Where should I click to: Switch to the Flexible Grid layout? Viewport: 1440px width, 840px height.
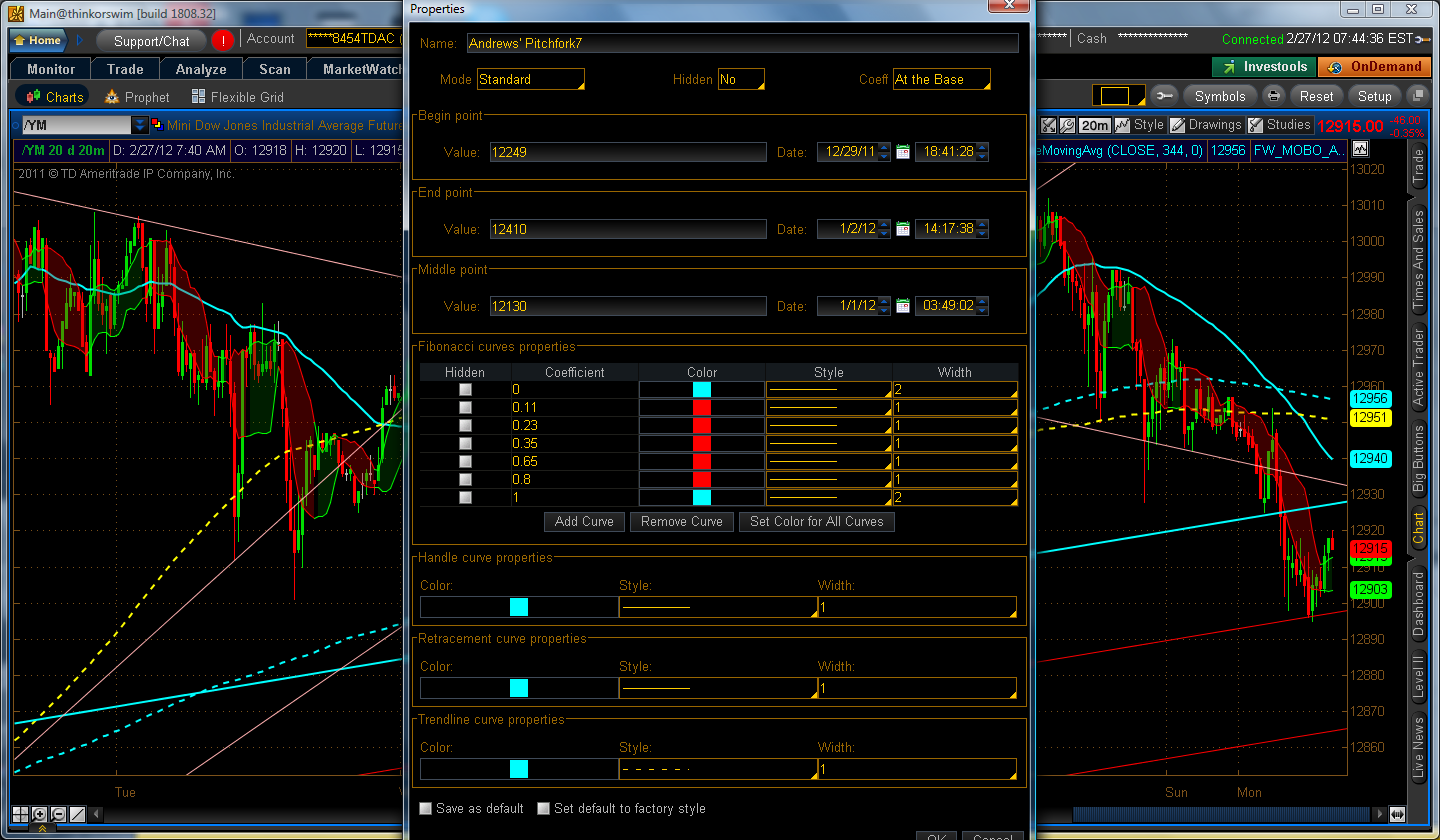[x=238, y=97]
